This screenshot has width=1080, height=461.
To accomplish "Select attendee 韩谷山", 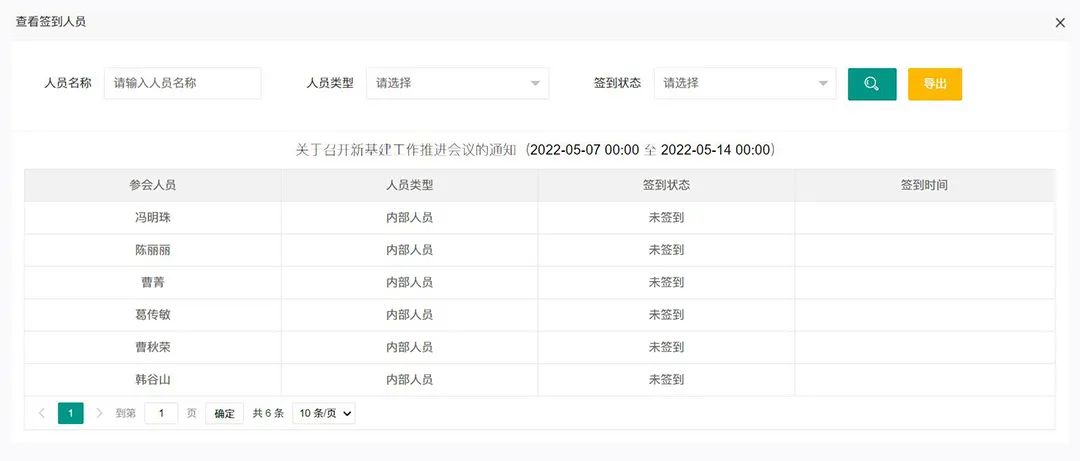I will click(152, 380).
